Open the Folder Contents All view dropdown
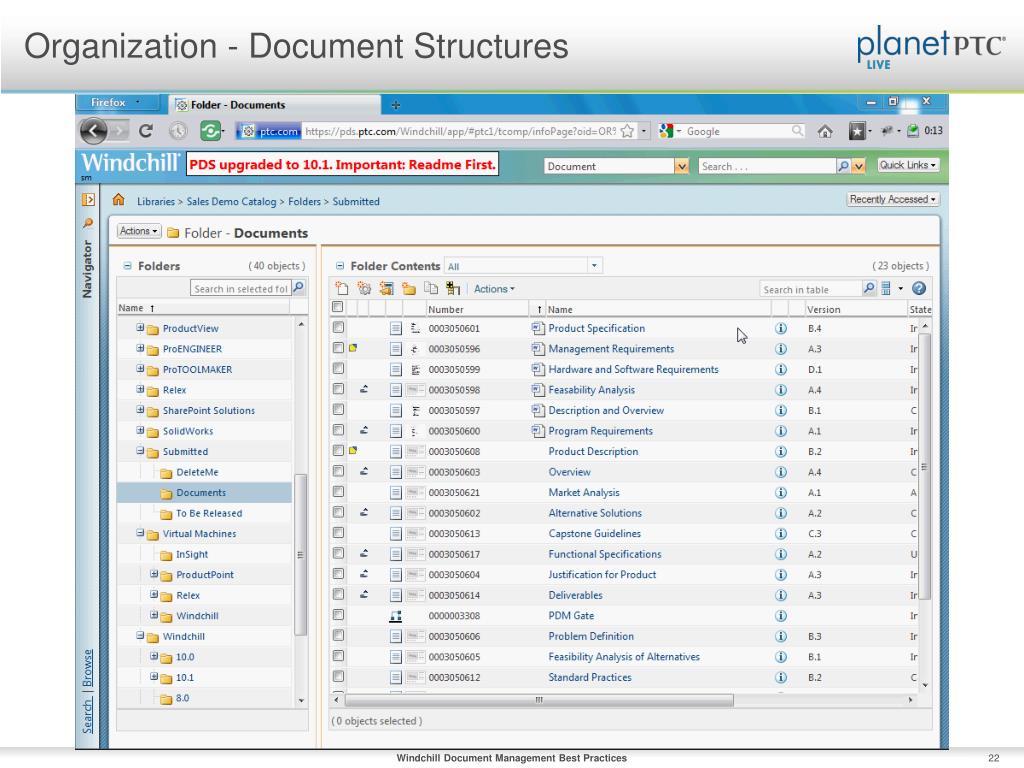 (594, 265)
